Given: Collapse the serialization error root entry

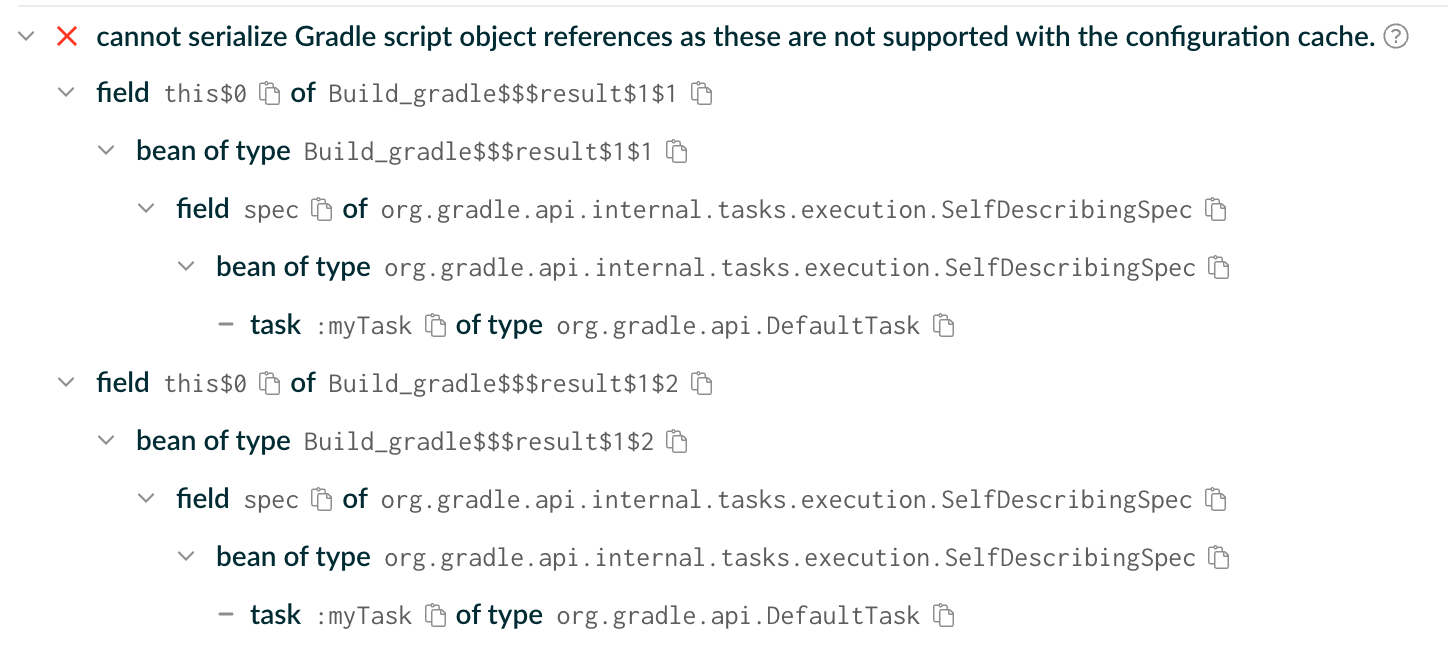Looking at the screenshot, I should point(25,36).
